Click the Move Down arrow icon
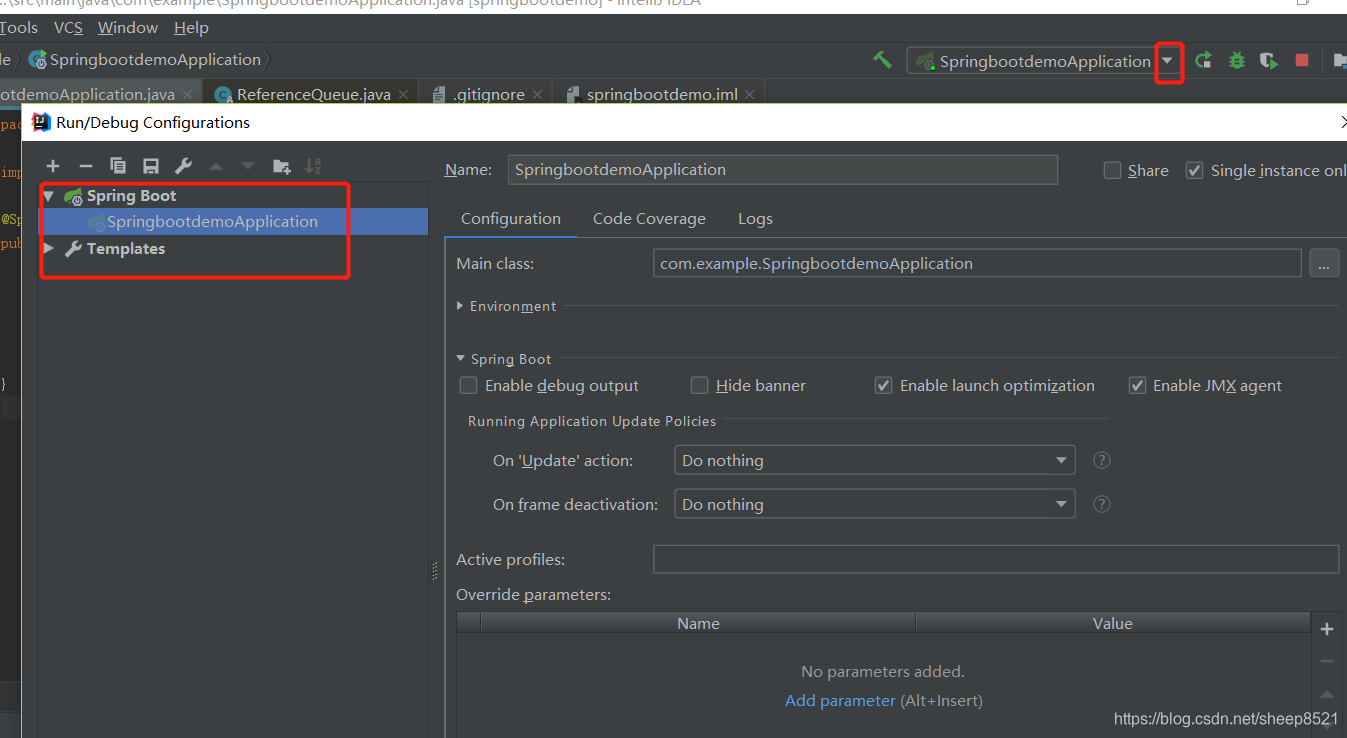The width and height of the screenshot is (1347, 738). [248, 166]
